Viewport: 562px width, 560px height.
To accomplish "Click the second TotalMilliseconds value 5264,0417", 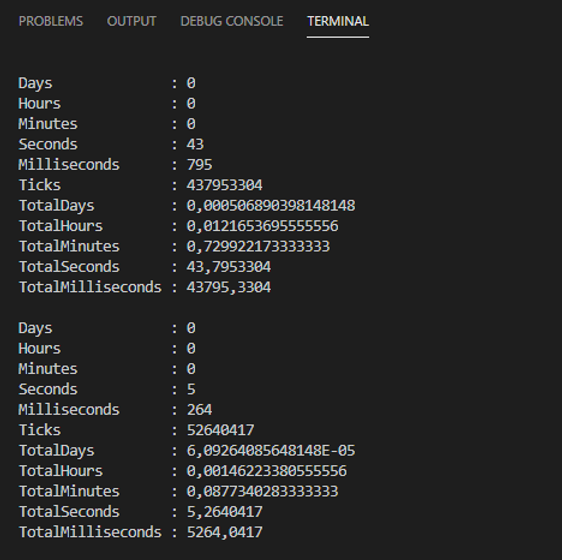I will point(225,532).
